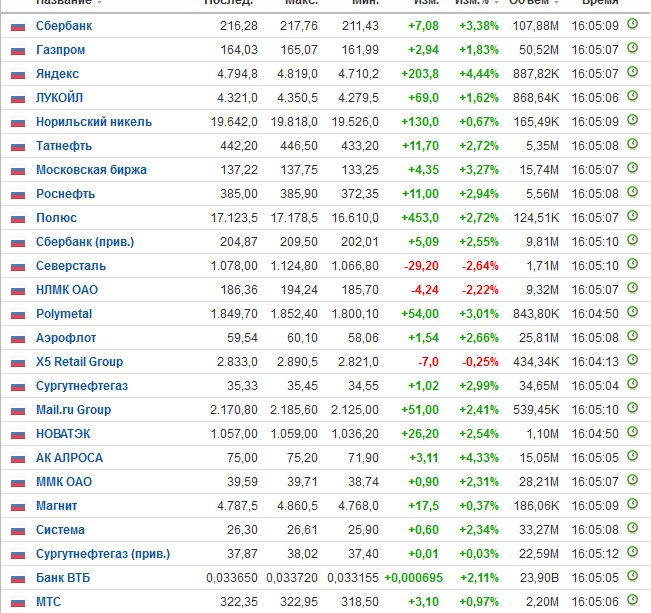Open the Полюс stock link
Screen dimensions: 651x613
[56, 218]
